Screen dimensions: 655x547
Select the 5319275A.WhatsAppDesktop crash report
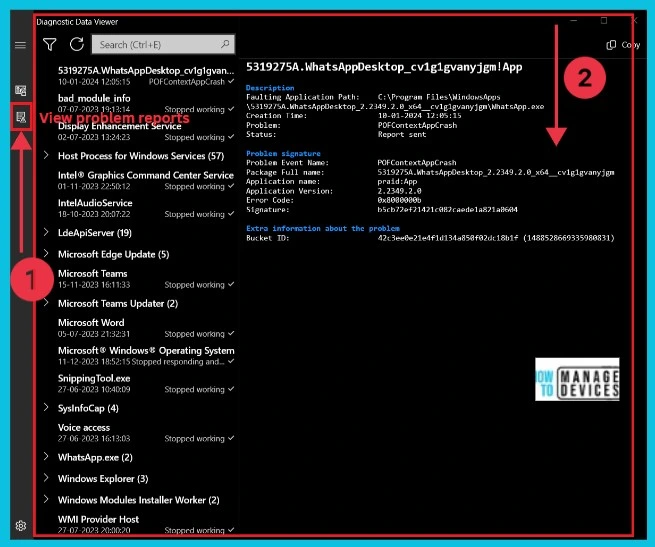[146, 76]
